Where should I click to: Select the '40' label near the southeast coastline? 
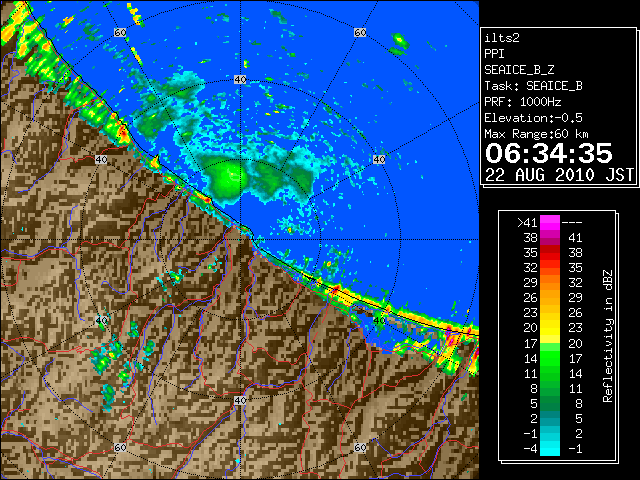coord(379,320)
